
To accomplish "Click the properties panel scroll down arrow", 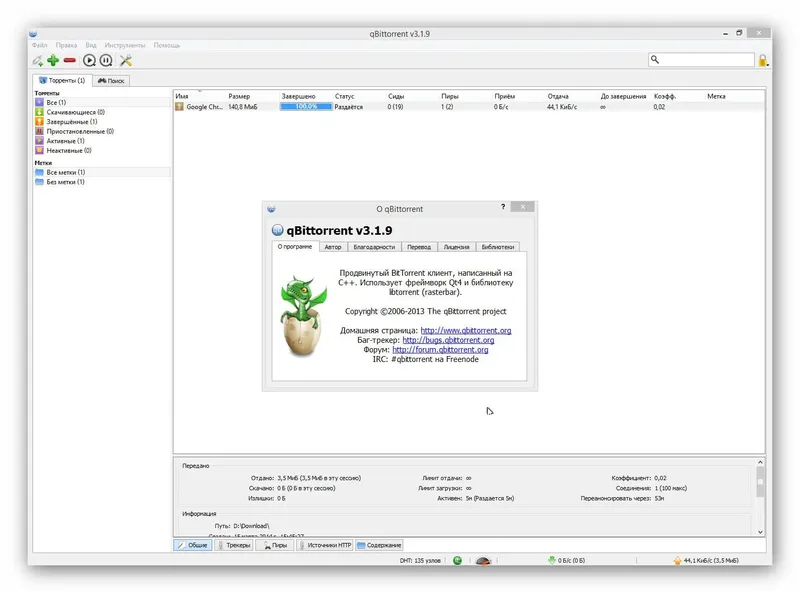I will [x=760, y=532].
